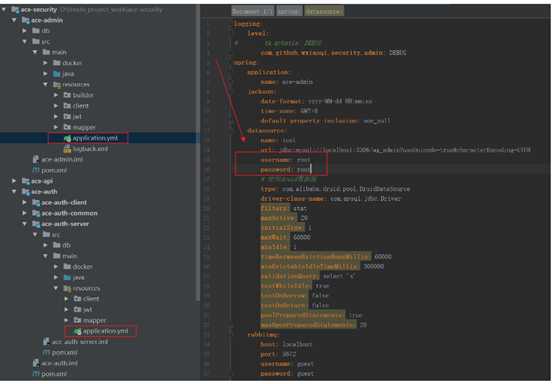Click the ace-api module icon

point(25,181)
